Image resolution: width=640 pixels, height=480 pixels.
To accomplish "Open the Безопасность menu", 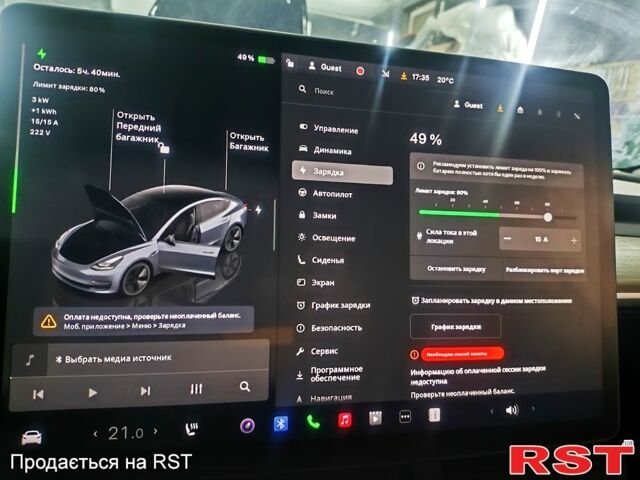I will click(329, 328).
